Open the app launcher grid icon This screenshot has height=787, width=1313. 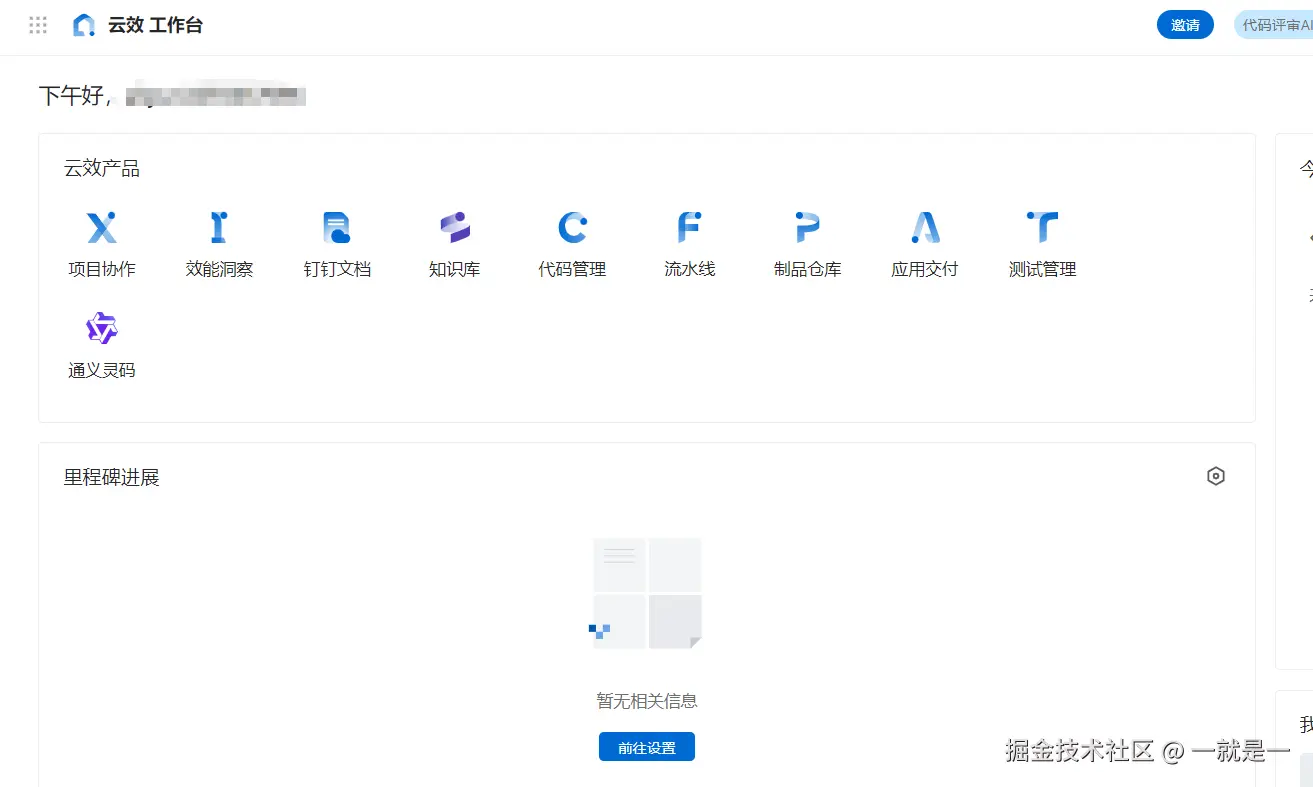click(38, 26)
